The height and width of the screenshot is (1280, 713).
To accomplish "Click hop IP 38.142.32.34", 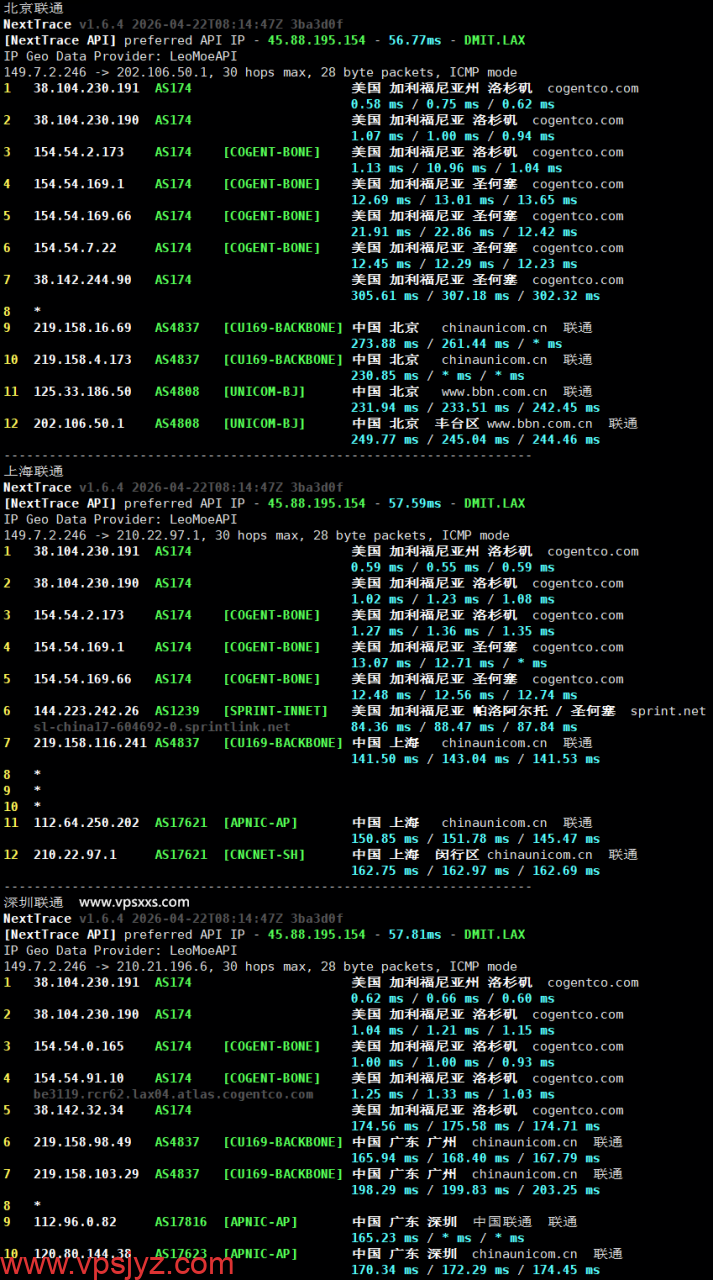I will [x=79, y=1110].
